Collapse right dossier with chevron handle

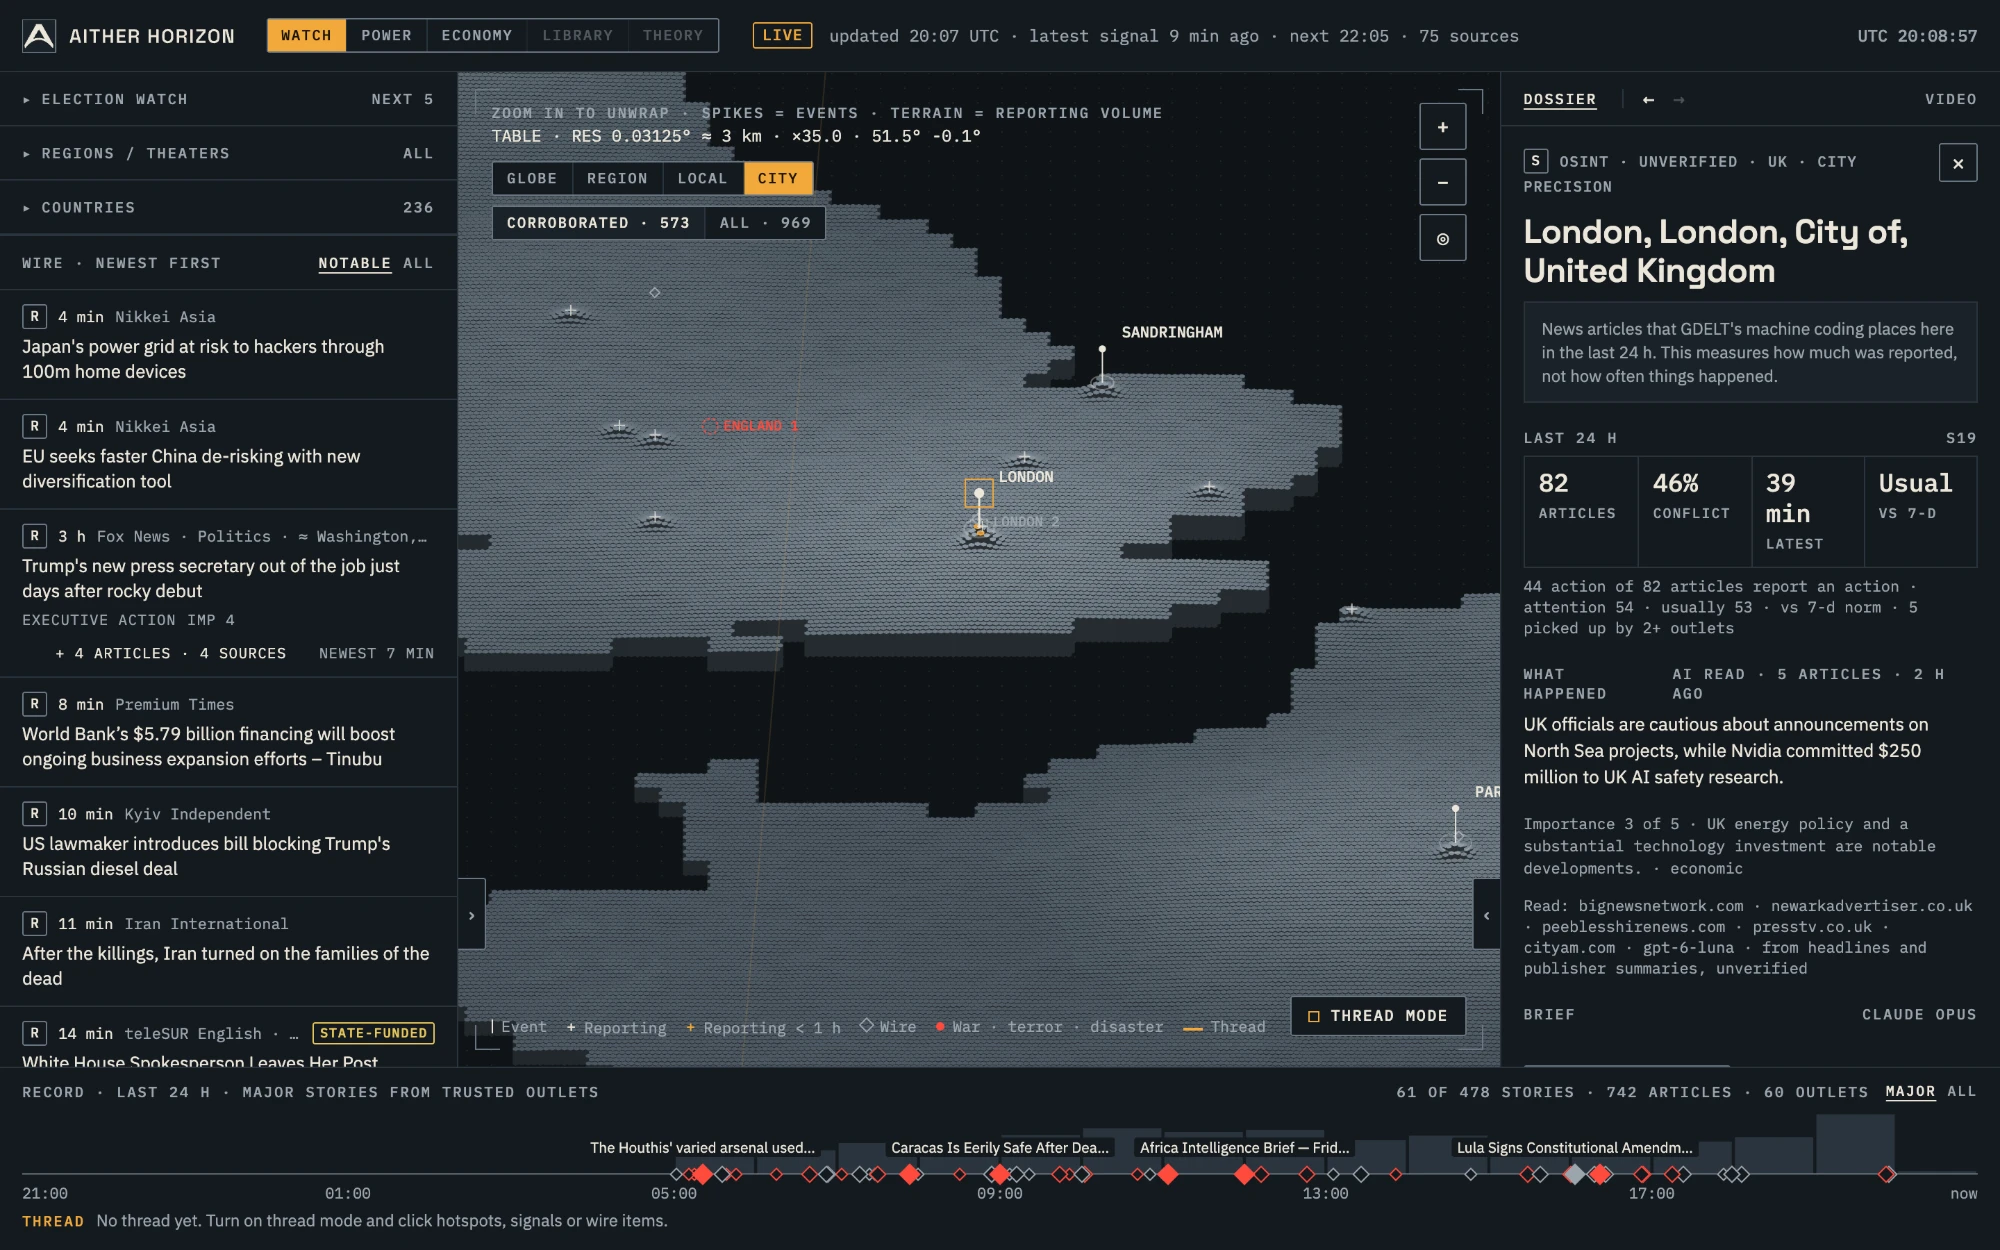(x=1486, y=914)
